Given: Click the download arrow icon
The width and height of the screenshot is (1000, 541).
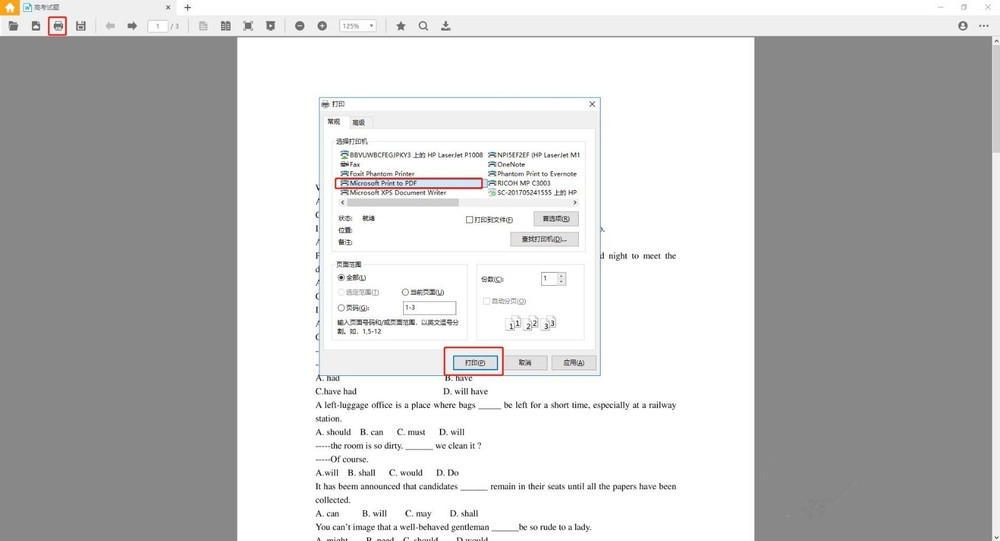Looking at the screenshot, I should click(x=446, y=26).
